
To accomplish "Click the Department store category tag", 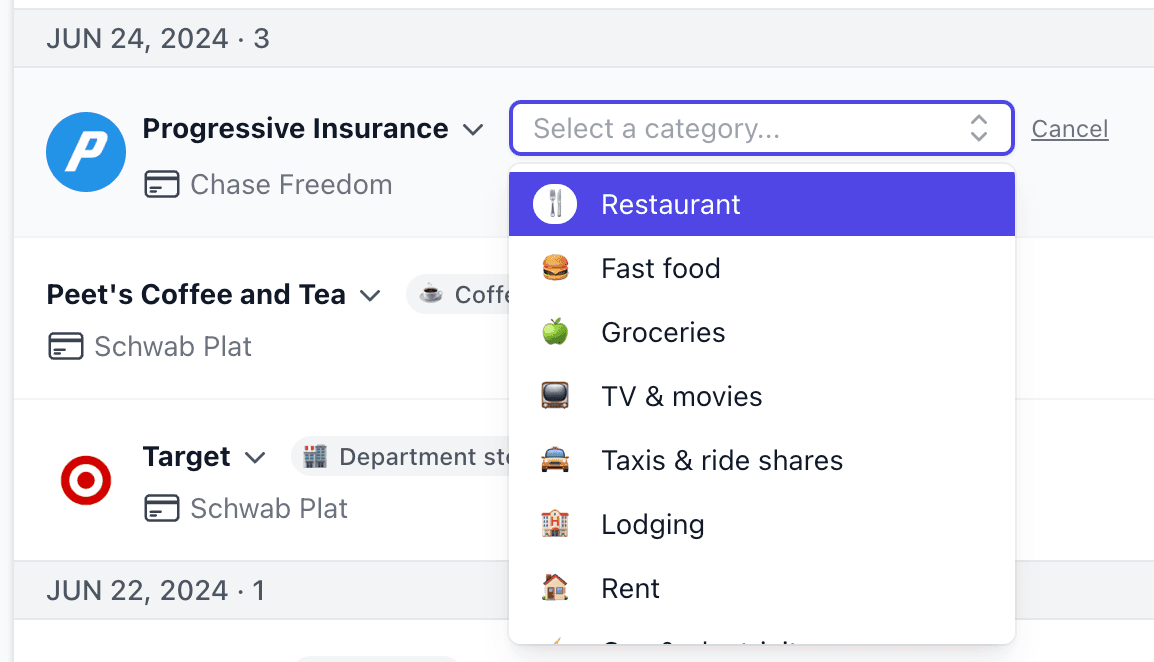I will [x=401, y=457].
